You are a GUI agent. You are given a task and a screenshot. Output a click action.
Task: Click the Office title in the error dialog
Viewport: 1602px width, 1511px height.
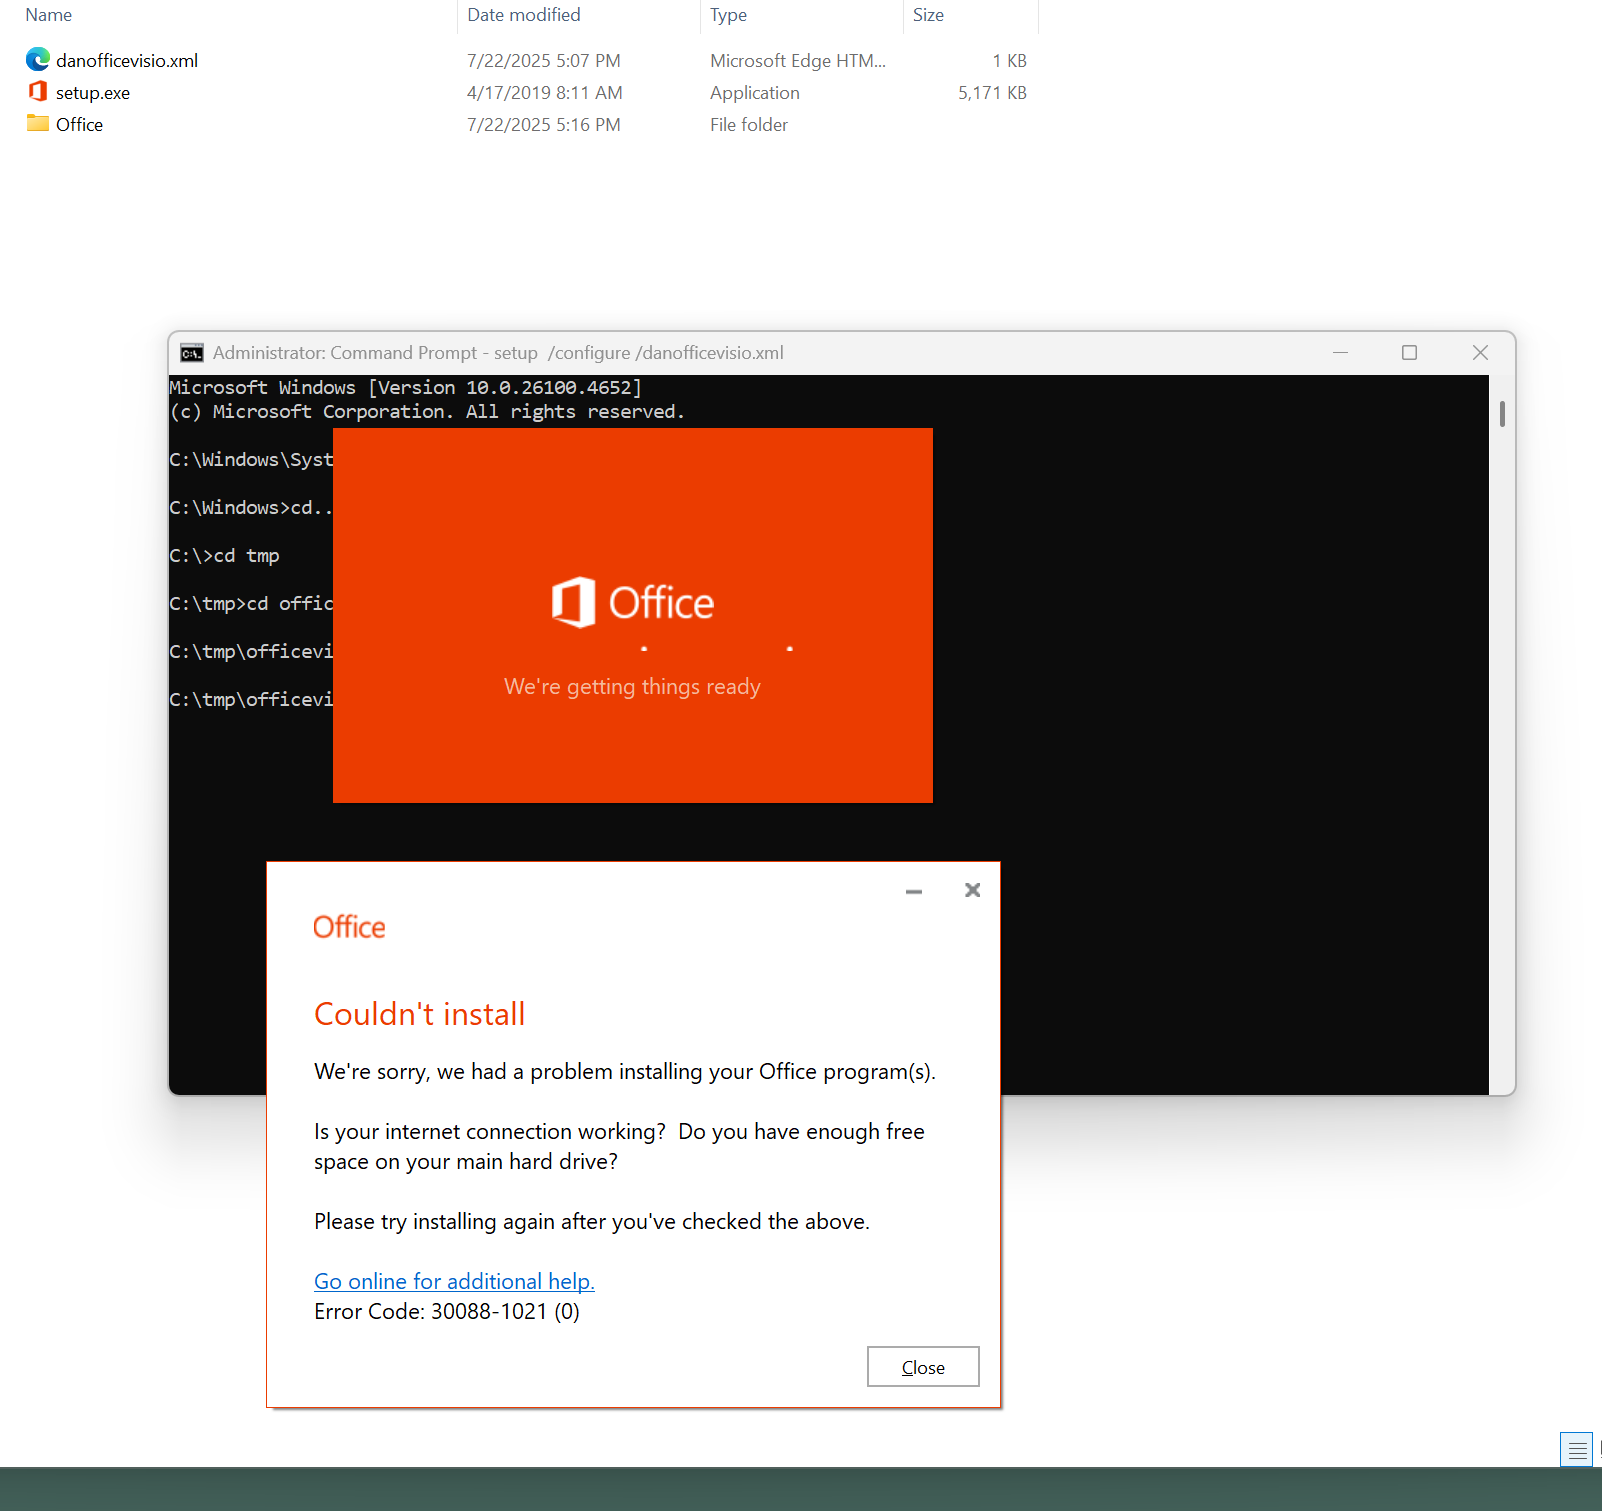(x=349, y=927)
